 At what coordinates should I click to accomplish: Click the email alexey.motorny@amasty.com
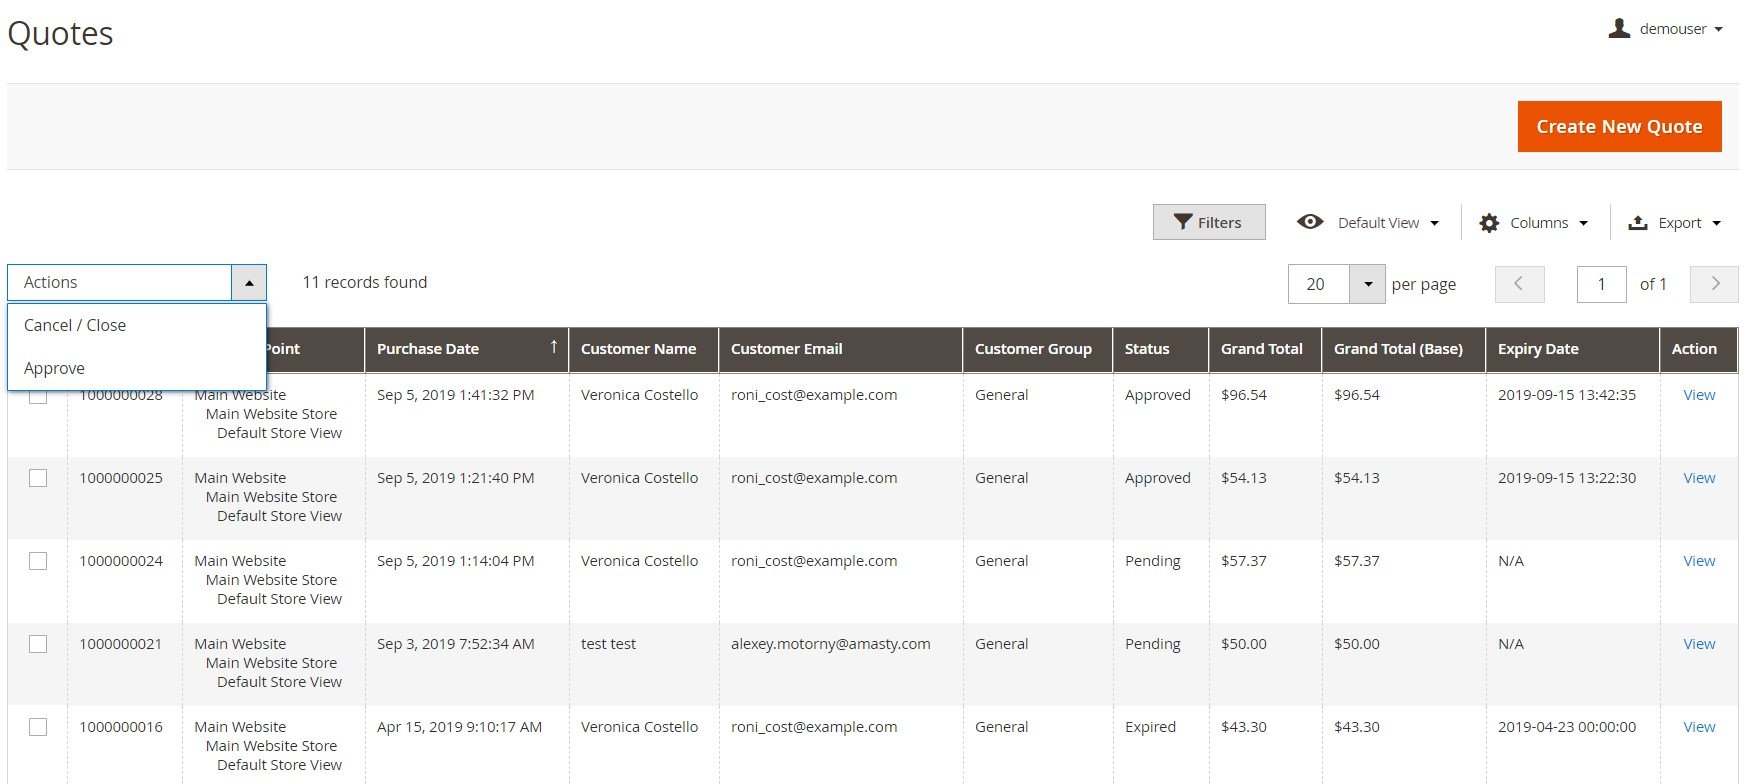(830, 644)
